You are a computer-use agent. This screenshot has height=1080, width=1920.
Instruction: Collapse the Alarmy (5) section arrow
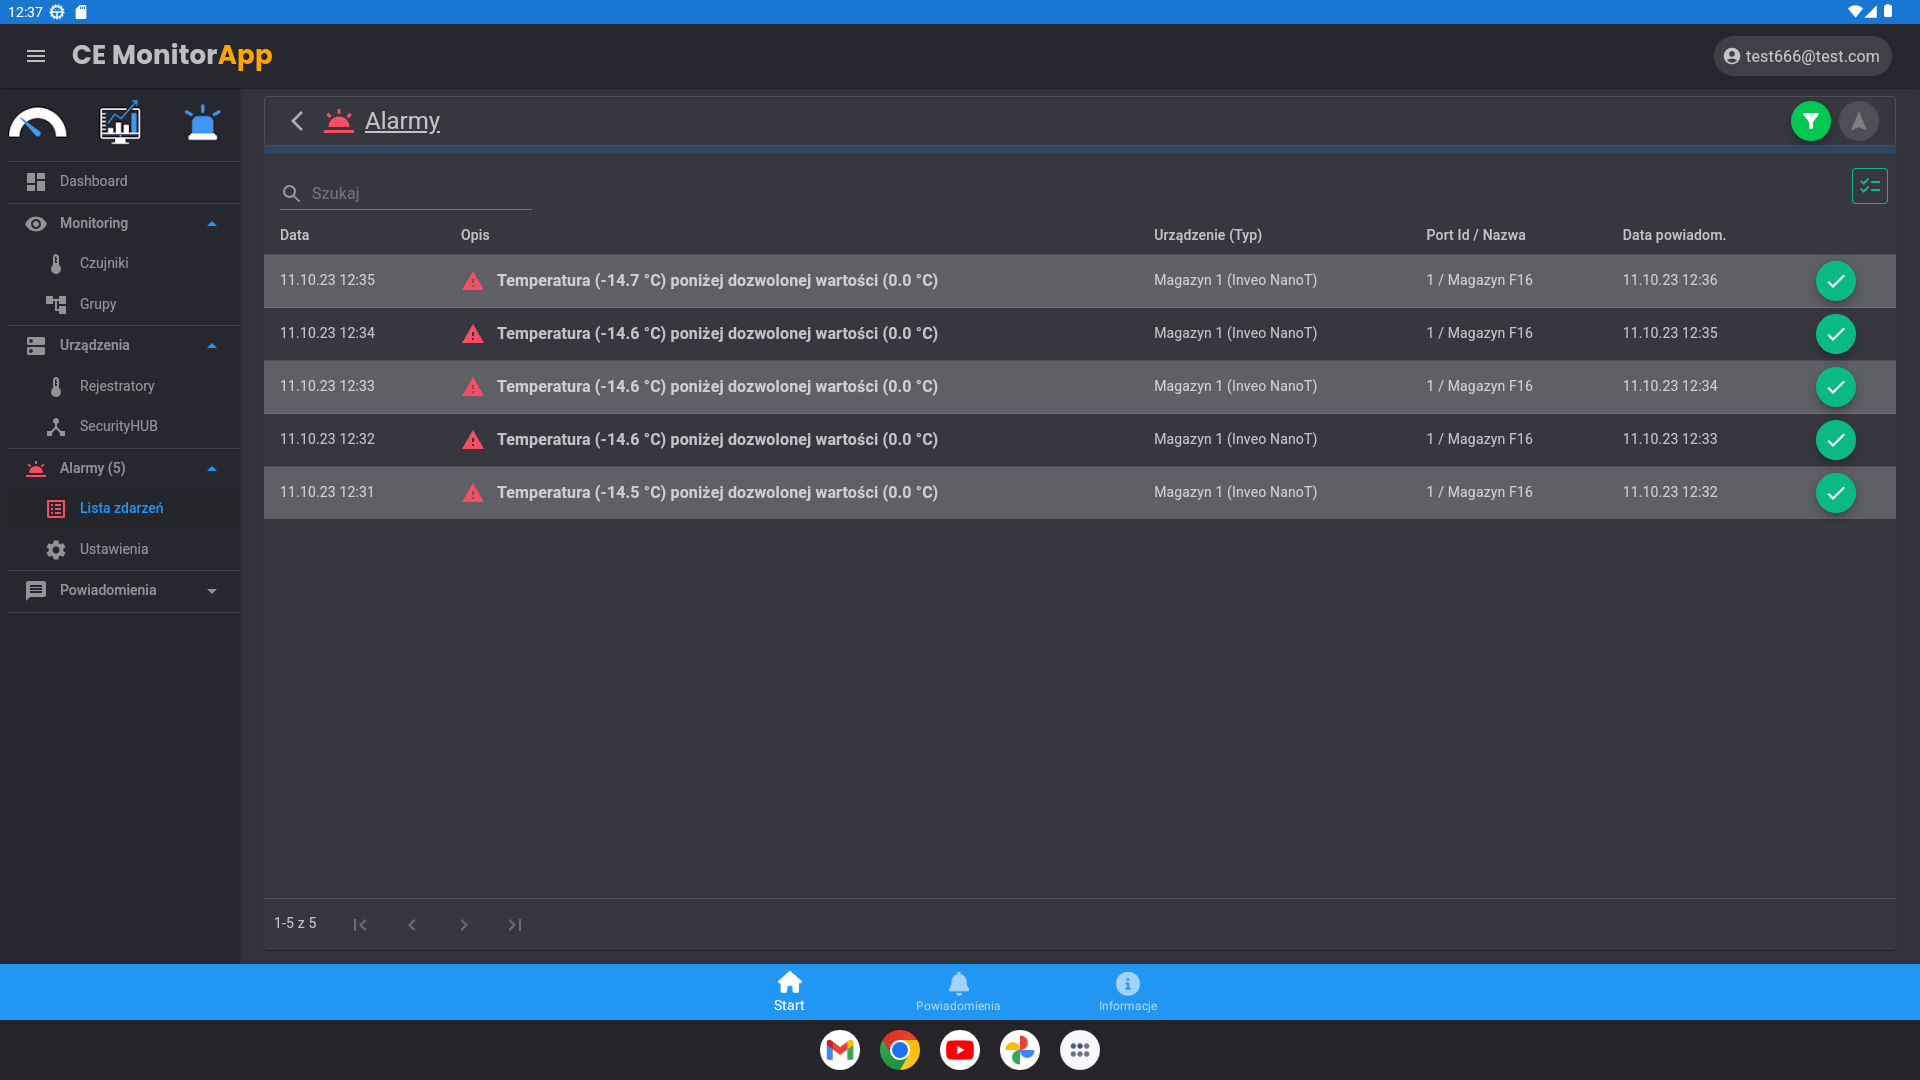point(212,469)
